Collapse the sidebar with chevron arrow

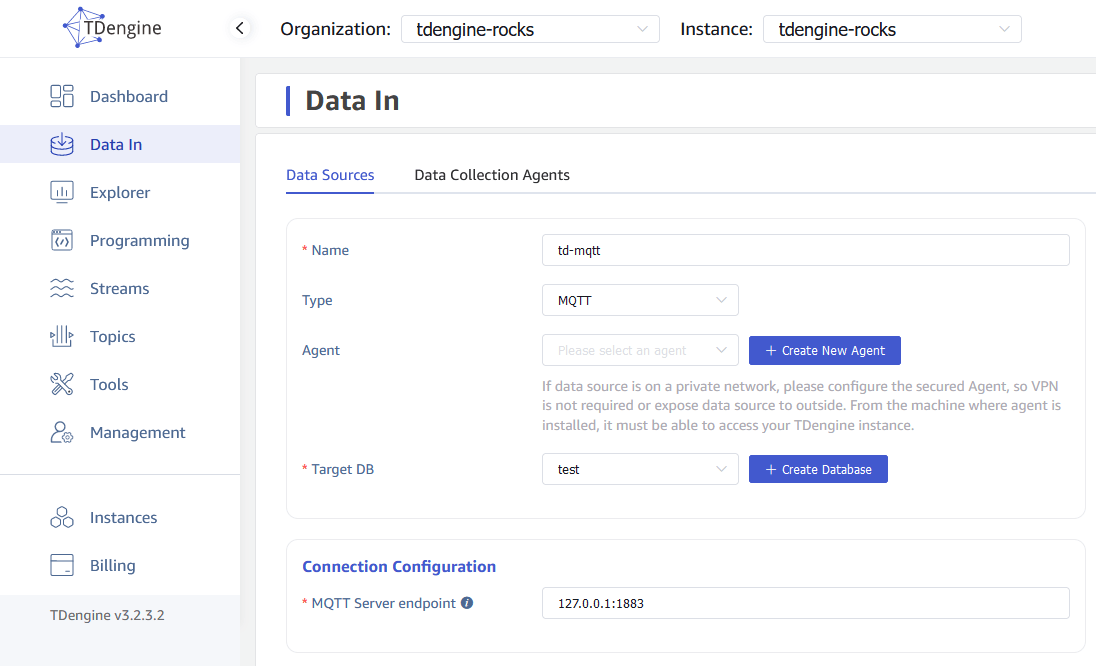tap(240, 28)
